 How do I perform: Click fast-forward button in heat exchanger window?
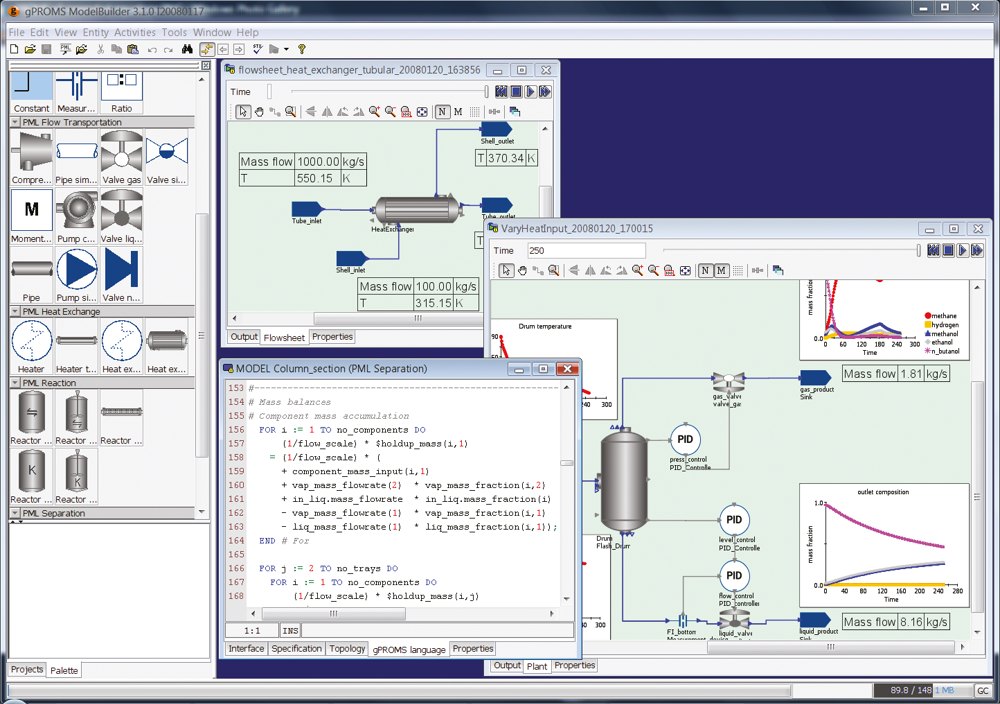[x=545, y=92]
